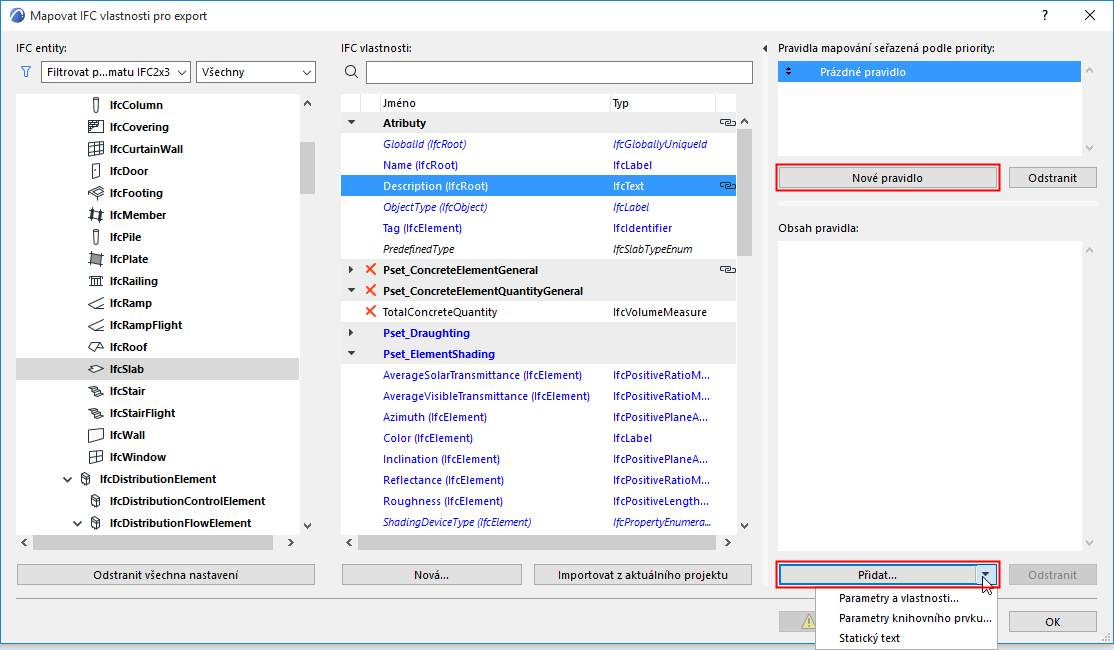Select the Prázdné pravidlo rule

pyautogui.click(x=929, y=72)
